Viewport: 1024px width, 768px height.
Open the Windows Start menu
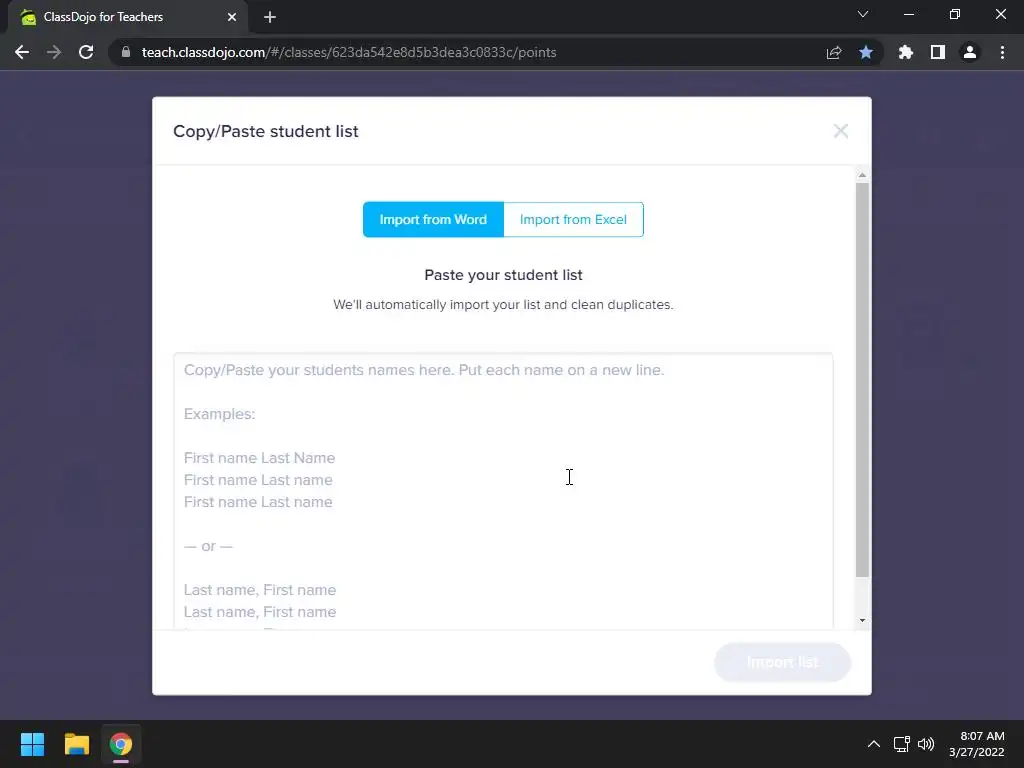[x=32, y=744]
